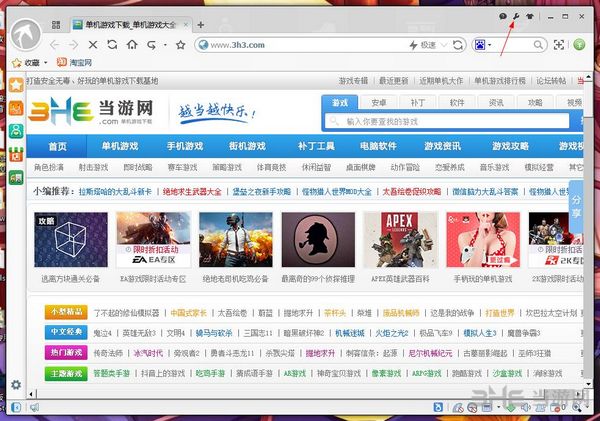Screen dimensions: 600x421
Task: Toggle the sidebar from status bar
Action: [16, 407]
